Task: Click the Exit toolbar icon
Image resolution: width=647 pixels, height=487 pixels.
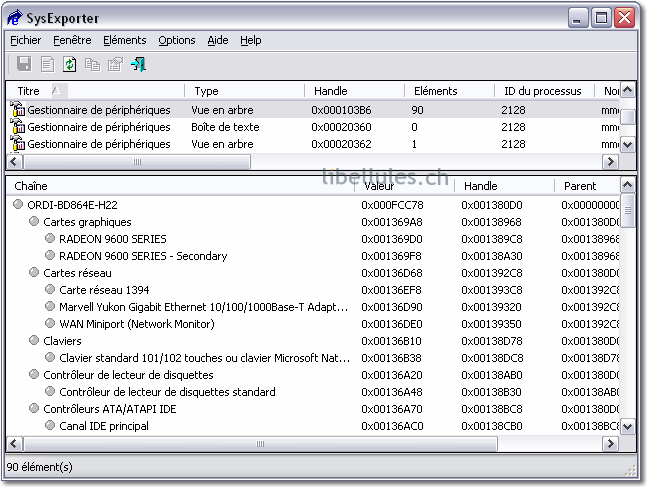Action: [138, 64]
